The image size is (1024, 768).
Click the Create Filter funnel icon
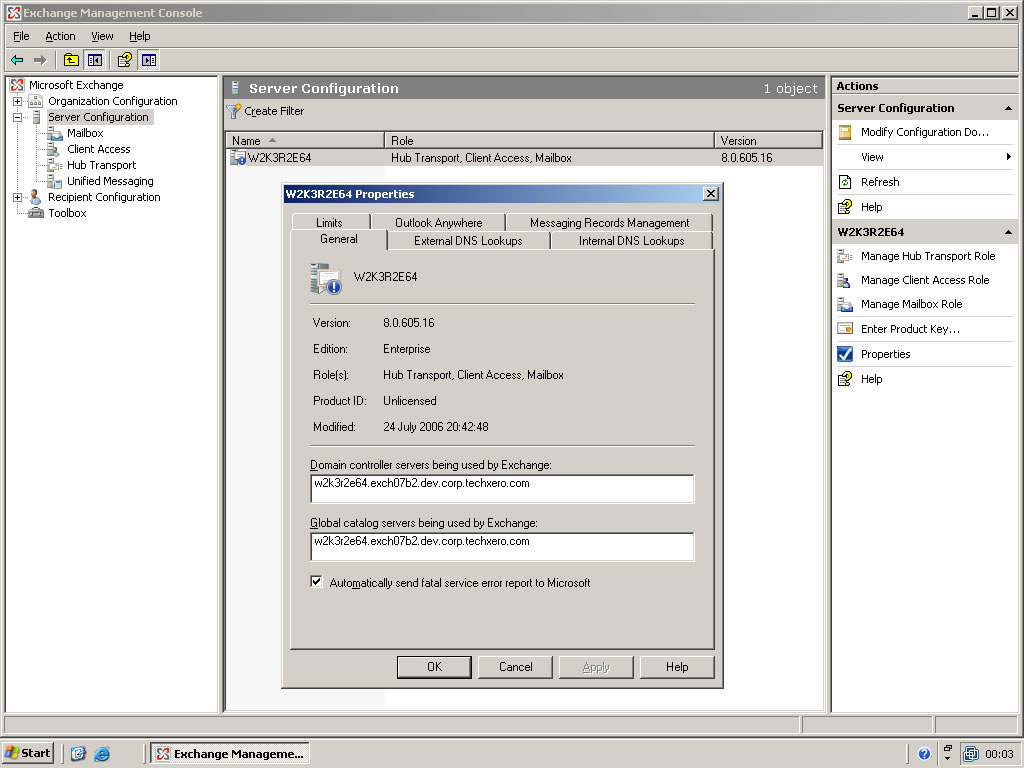click(x=234, y=111)
